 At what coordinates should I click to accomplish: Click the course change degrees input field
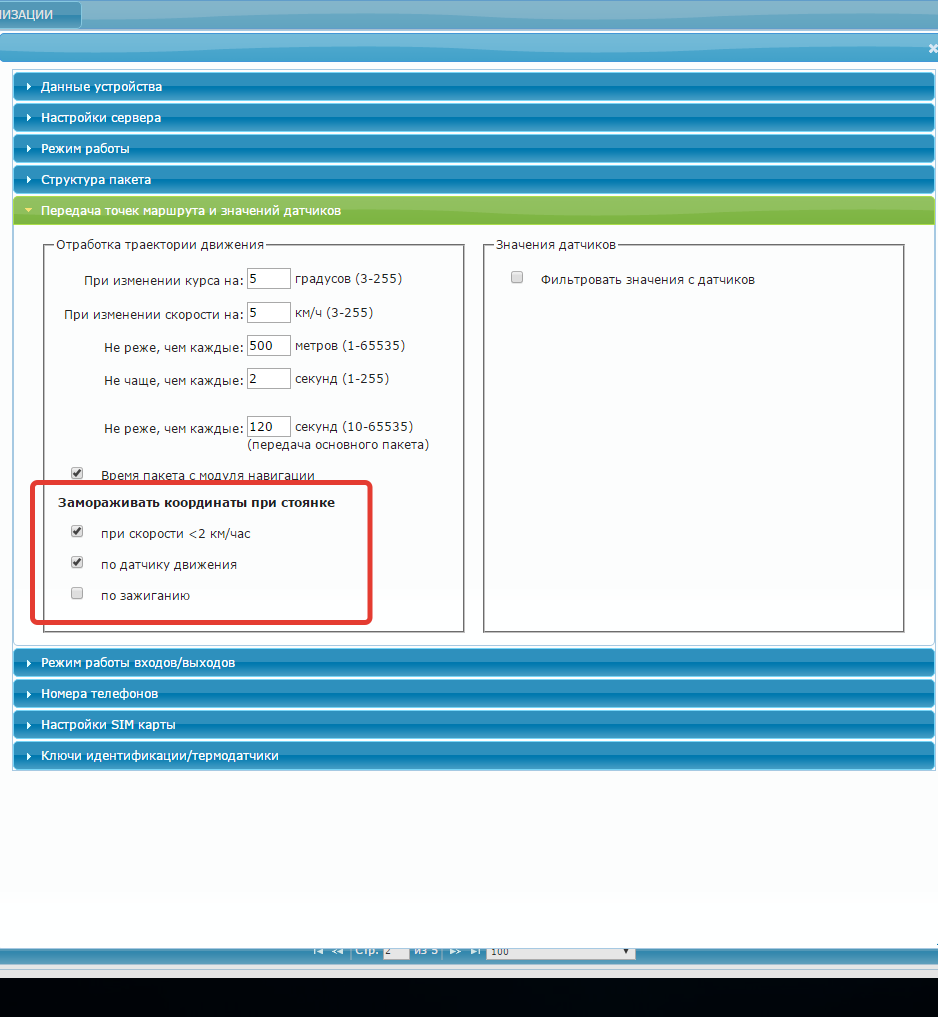[268, 278]
